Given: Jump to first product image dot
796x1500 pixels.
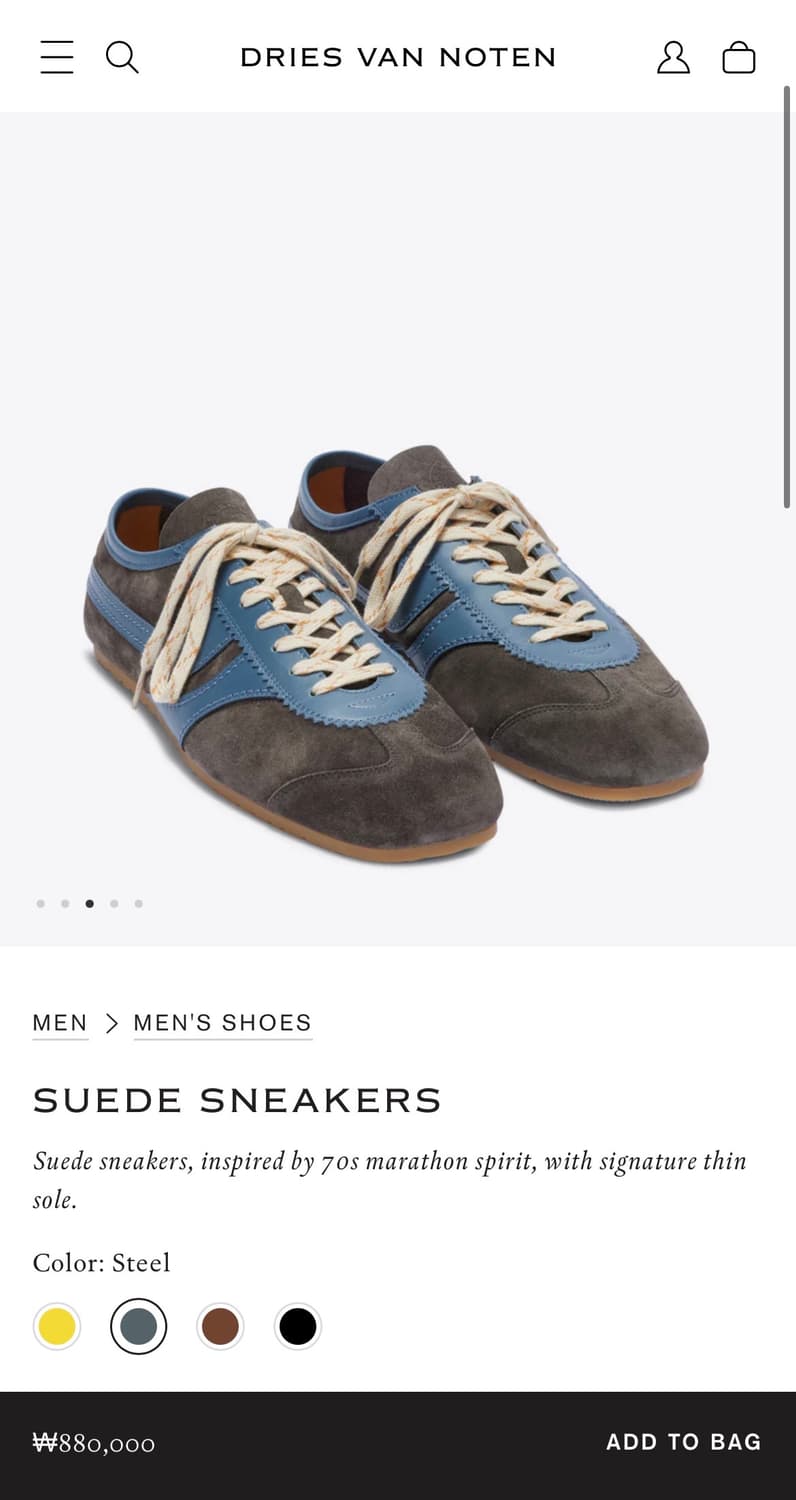Looking at the screenshot, I should pos(41,903).
